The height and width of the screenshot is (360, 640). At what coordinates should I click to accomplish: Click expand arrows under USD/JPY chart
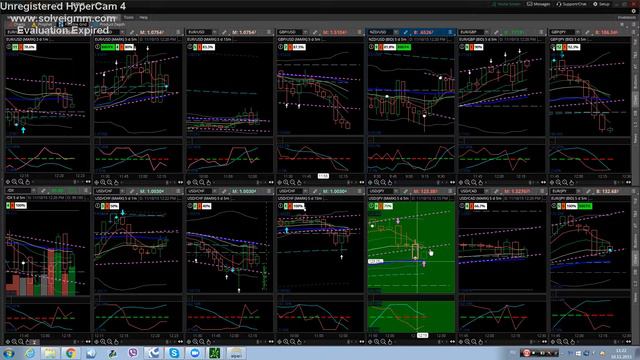tap(452, 342)
